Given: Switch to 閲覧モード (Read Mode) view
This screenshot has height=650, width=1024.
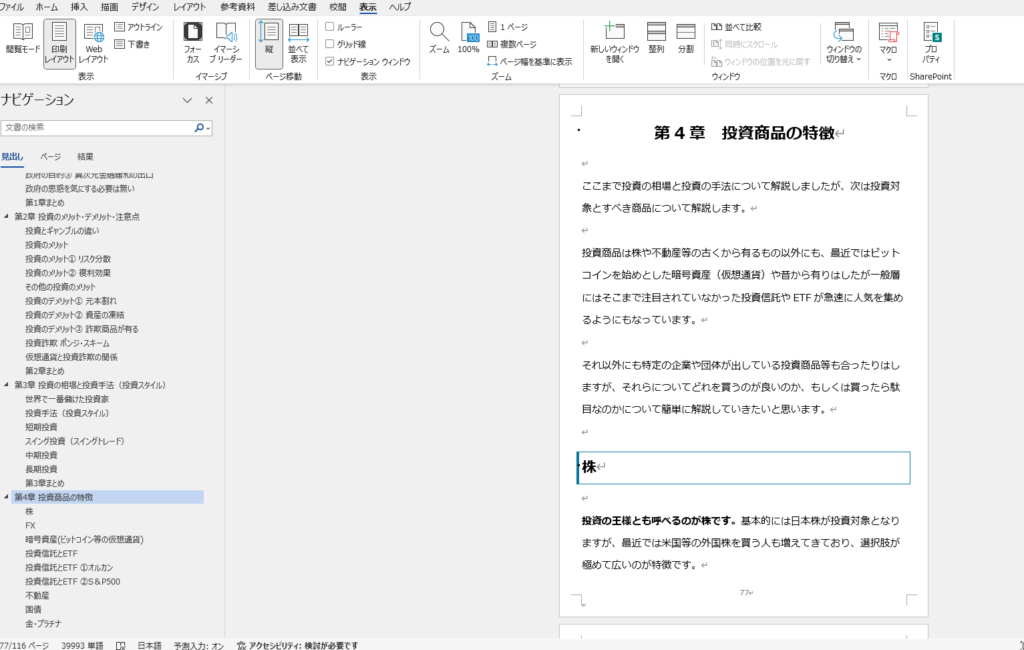Looking at the screenshot, I should click(22, 40).
